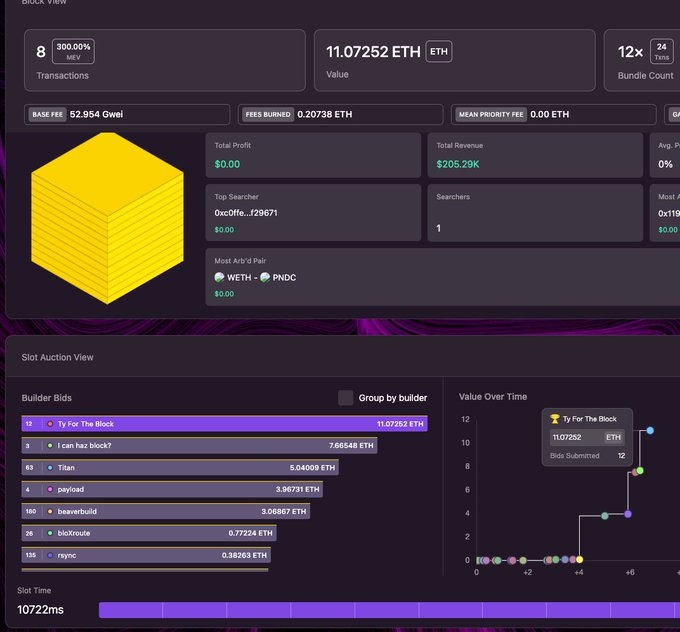Click the 63 bid count for Titan
The image size is (680, 632).
29,468
